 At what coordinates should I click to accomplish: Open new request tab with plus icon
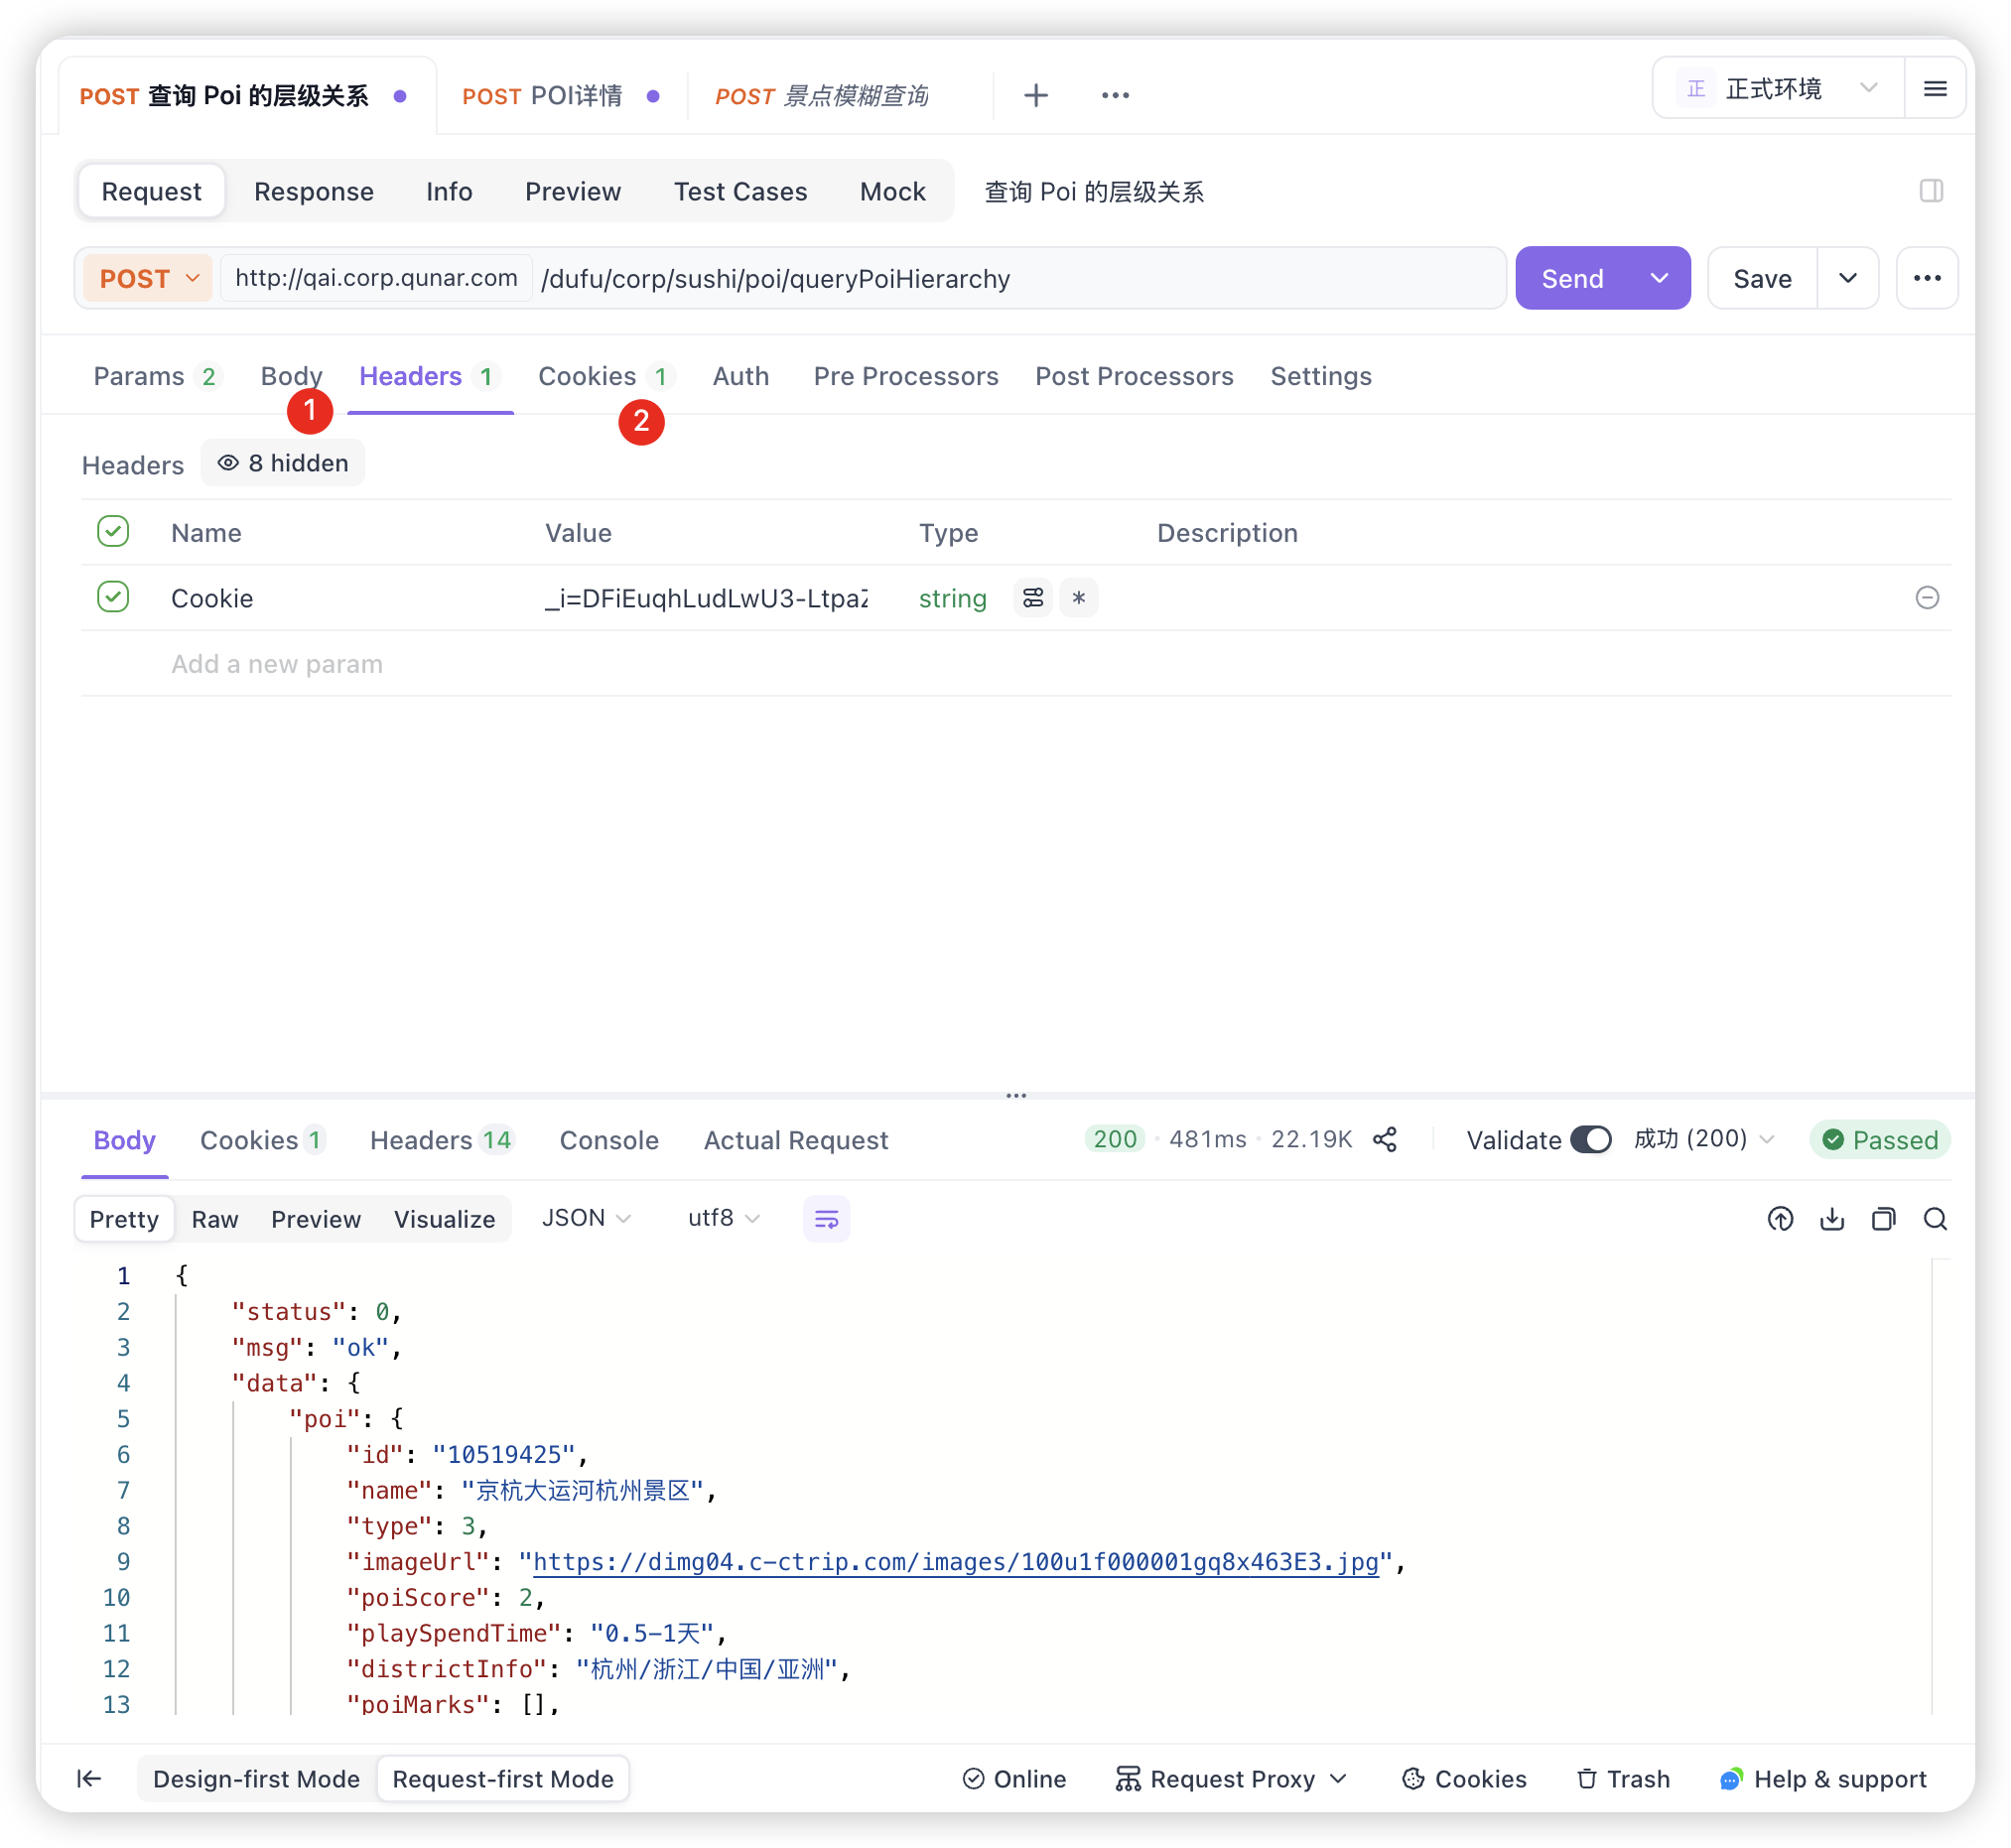1036,95
